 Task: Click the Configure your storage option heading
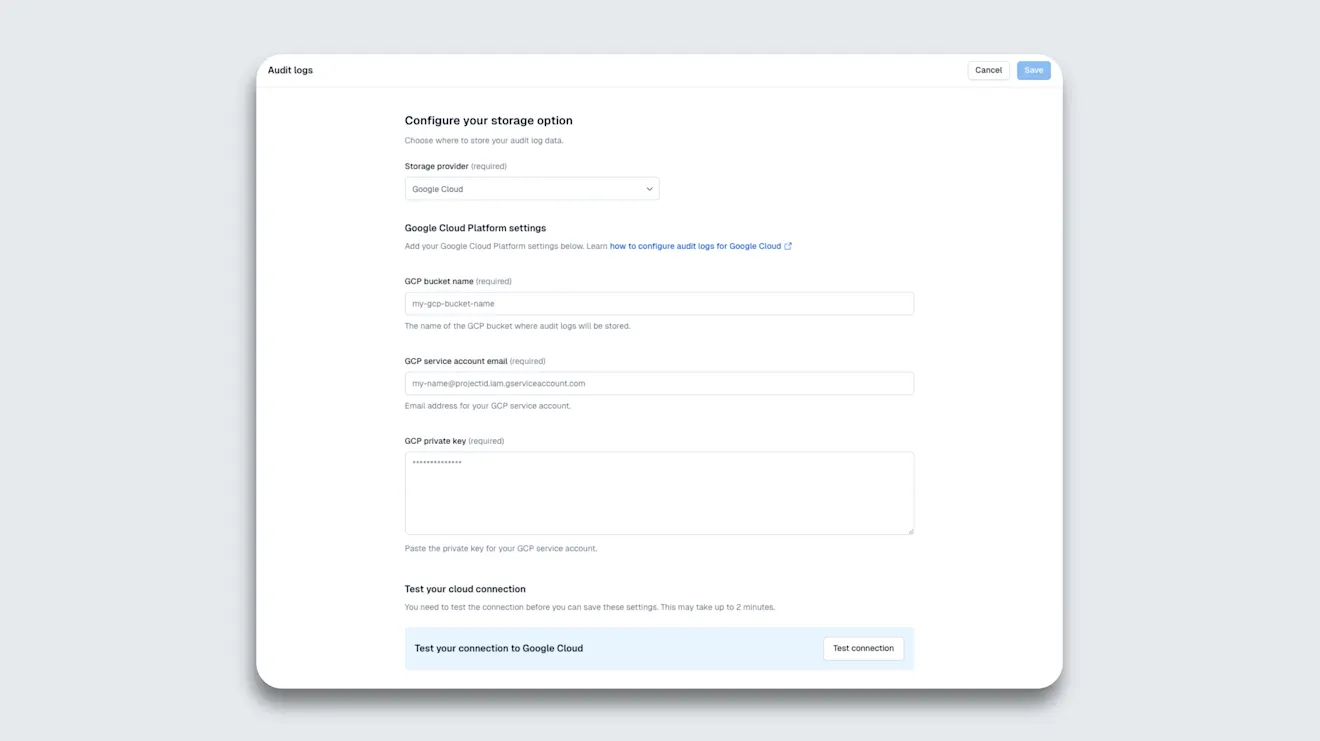coord(488,120)
